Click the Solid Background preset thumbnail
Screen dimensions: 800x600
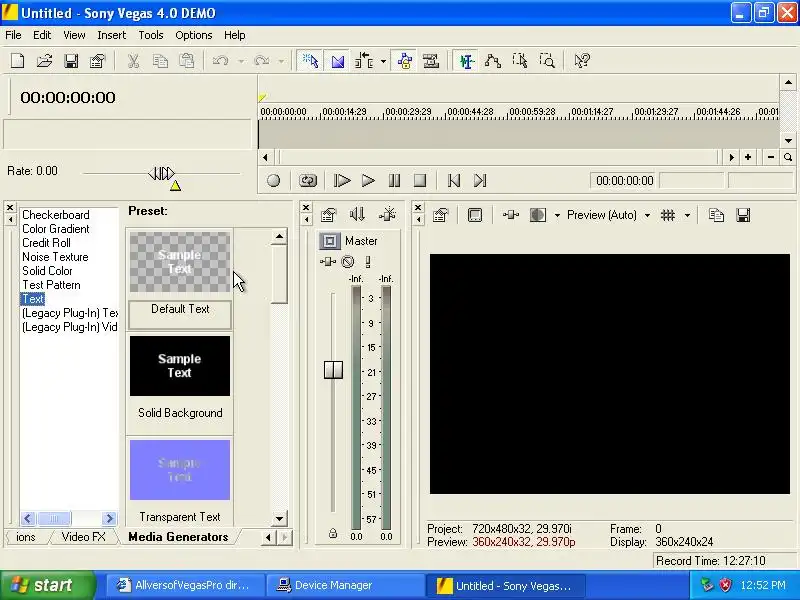[x=180, y=366]
